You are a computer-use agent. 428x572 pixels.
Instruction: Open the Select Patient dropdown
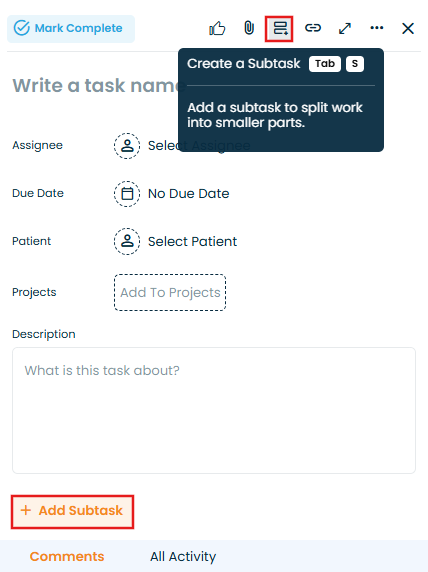point(192,241)
